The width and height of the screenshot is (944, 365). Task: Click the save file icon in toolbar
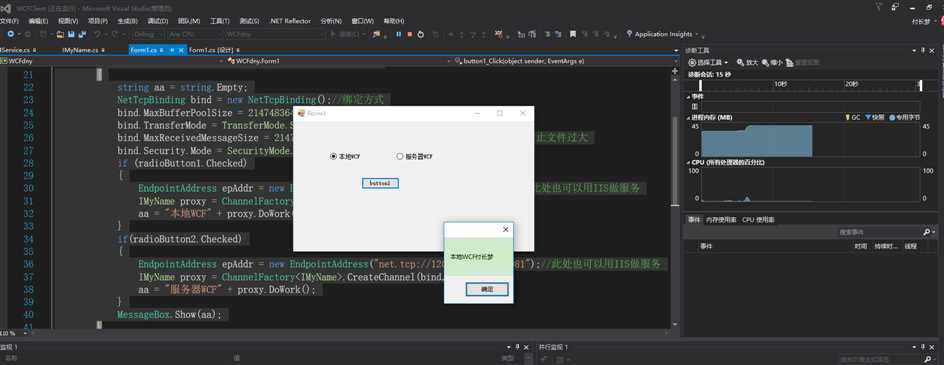[70, 34]
